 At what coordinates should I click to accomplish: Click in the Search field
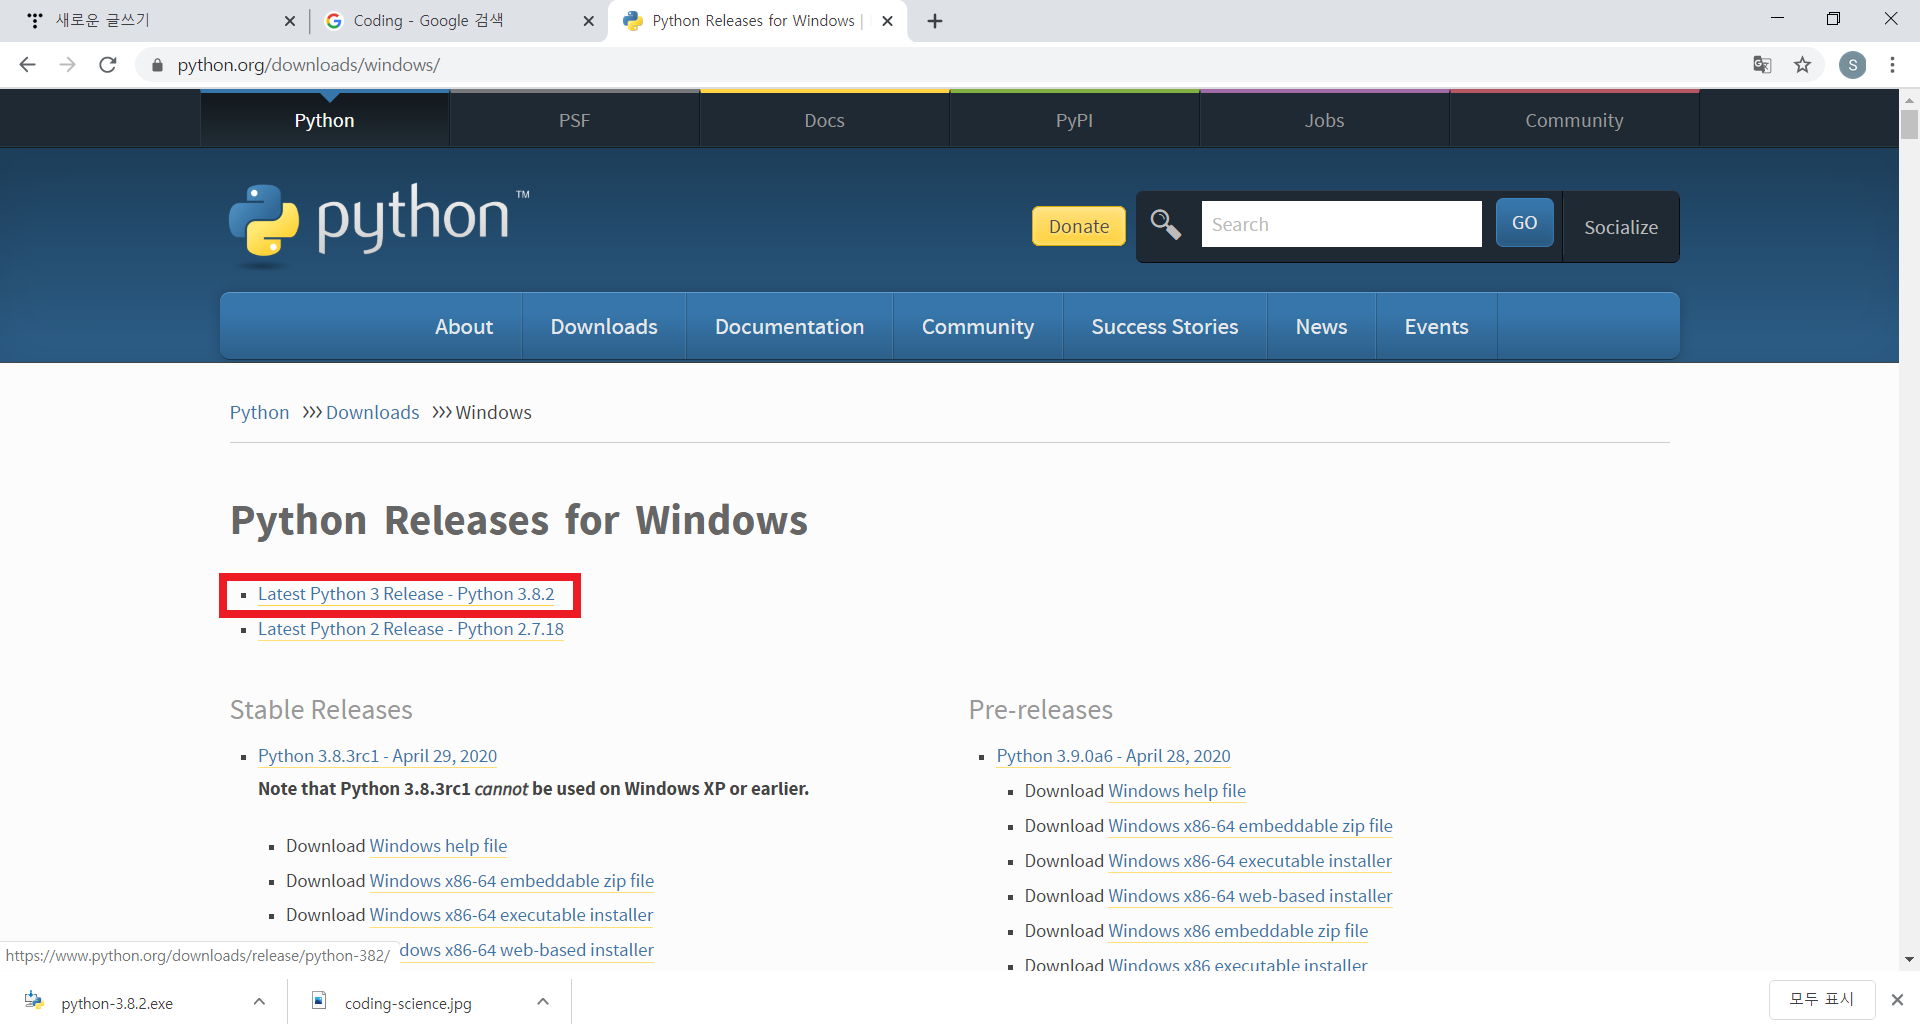(1341, 224)
